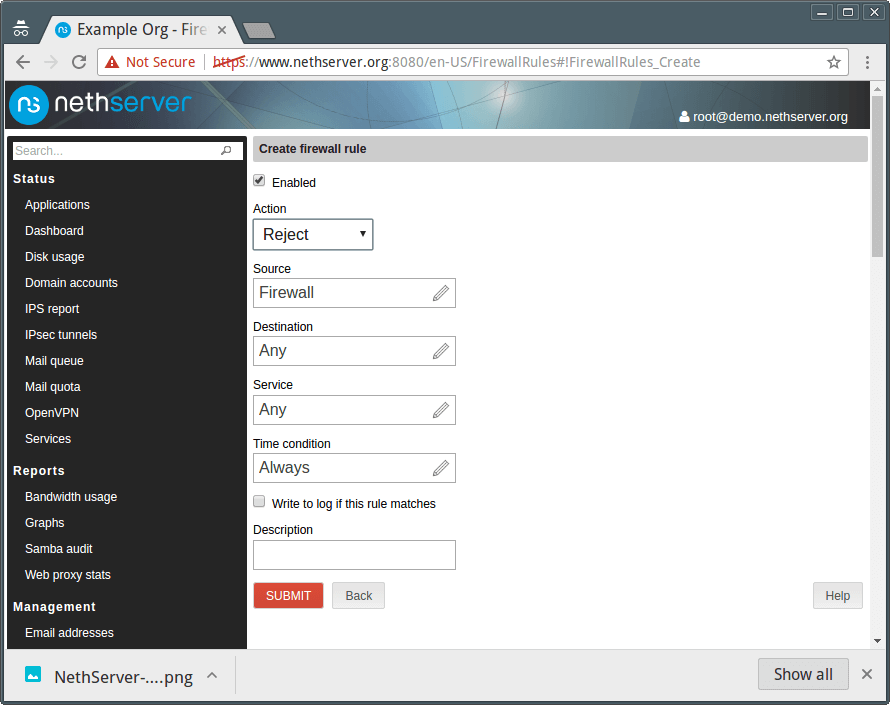
Task: Click the red SUBMIT button
Action: [x=288, y=595]
